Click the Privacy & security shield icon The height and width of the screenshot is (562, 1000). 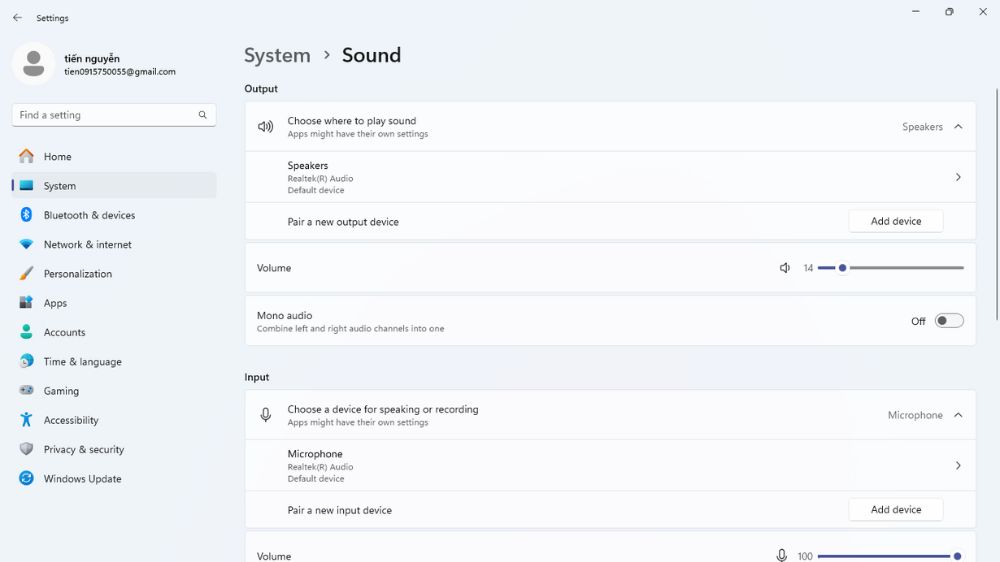[26, 449]
